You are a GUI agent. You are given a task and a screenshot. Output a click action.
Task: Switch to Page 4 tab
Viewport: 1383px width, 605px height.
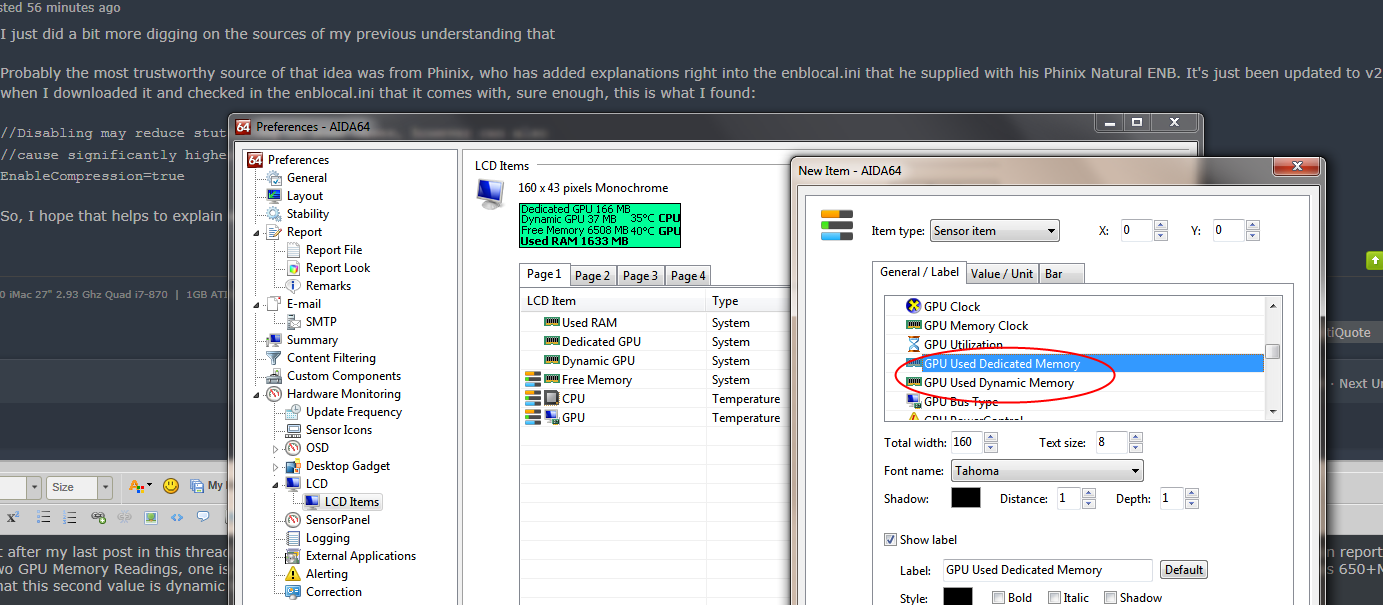(x=688, y=276)
